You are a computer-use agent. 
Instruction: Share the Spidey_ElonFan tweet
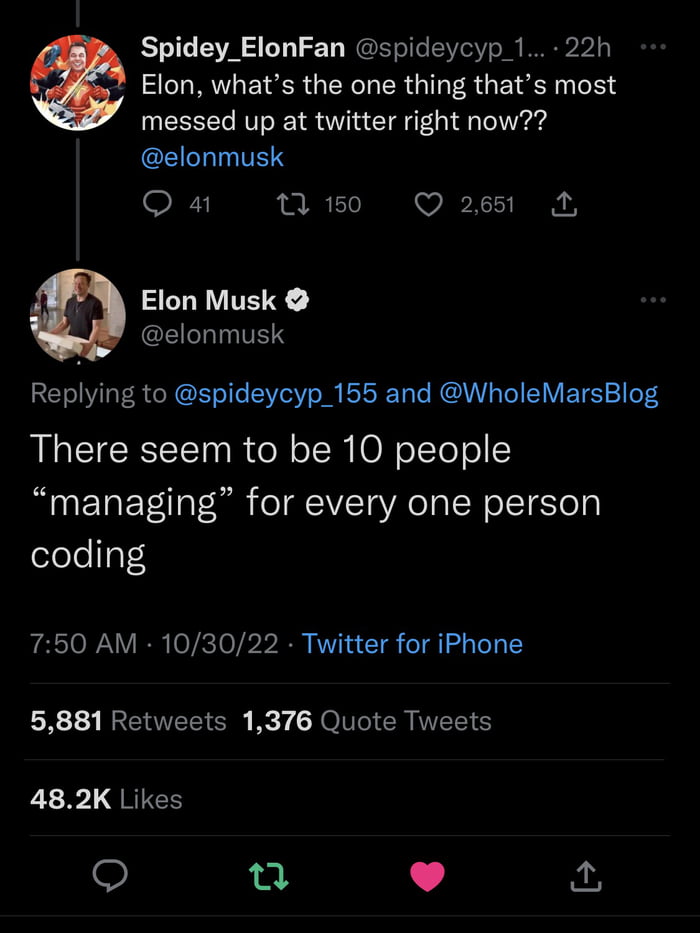(x=564, y=204)
